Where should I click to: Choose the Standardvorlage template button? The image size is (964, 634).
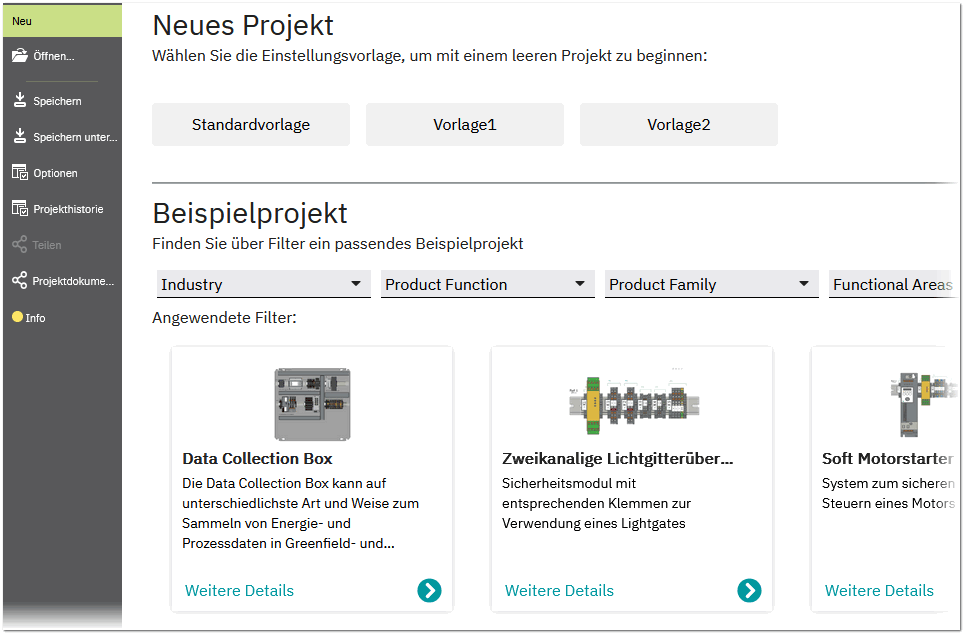[x=251, y=124]
